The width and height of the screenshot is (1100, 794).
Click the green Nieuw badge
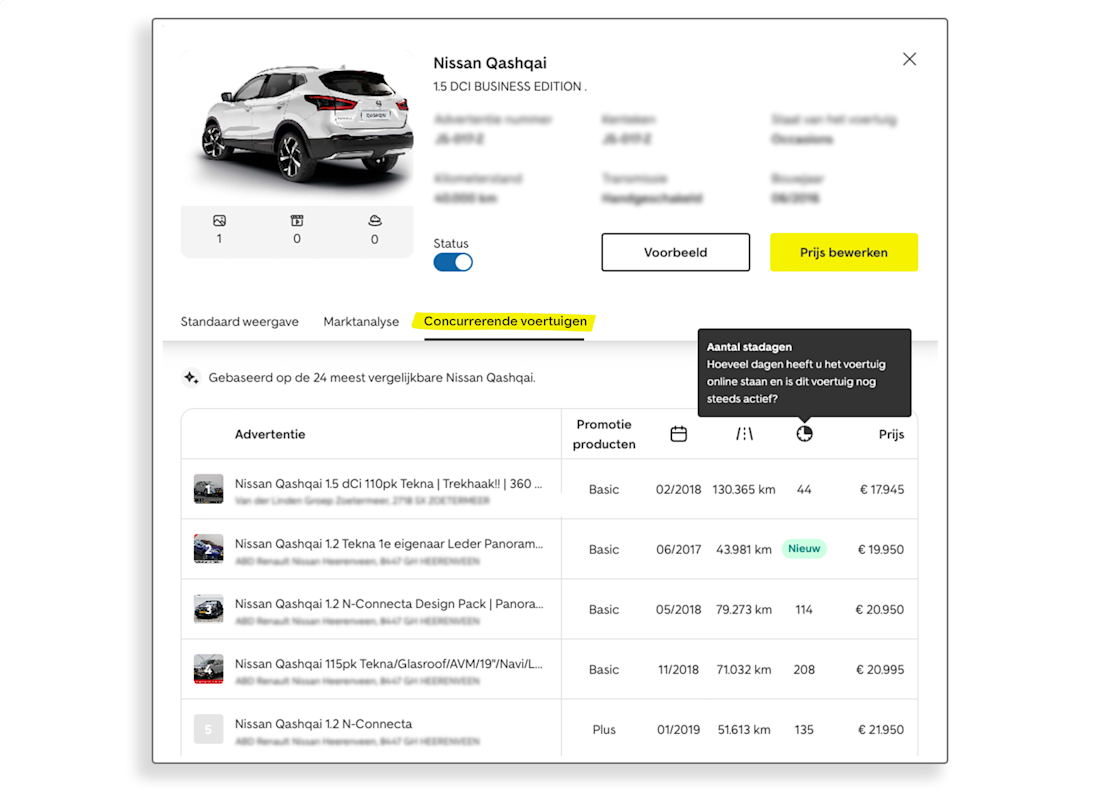coord(804,549)
